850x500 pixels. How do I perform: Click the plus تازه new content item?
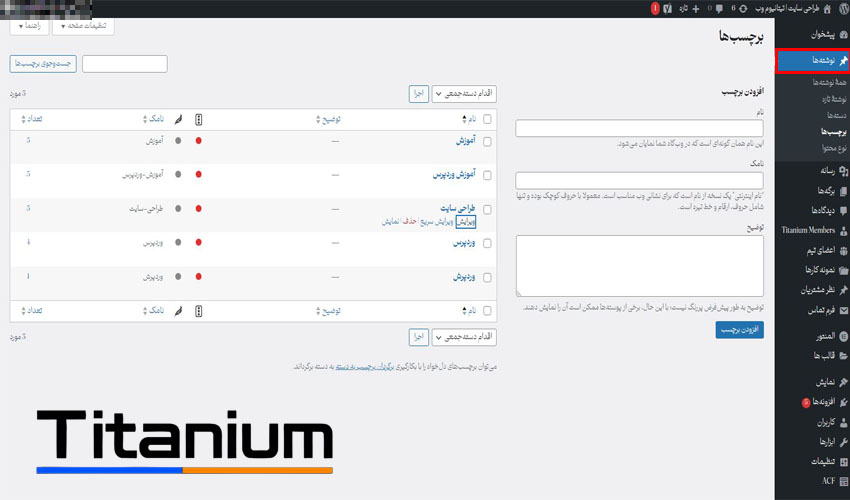click(x=690, y=9)
